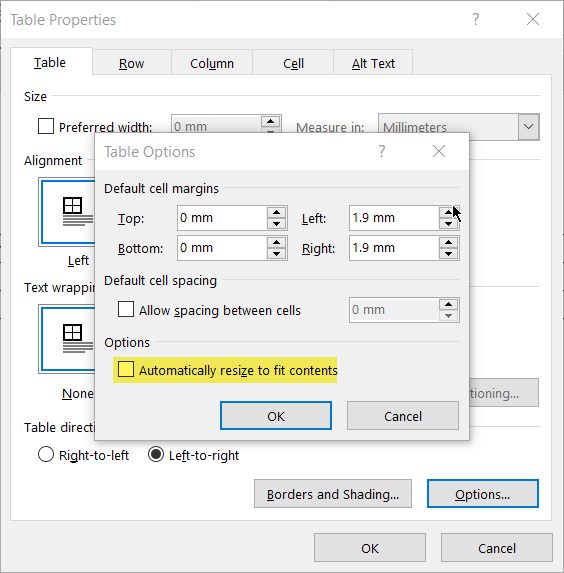This screenshot has height=573, width=564.
Task: Click the Preferred width input field
Action: pos(216,124)
